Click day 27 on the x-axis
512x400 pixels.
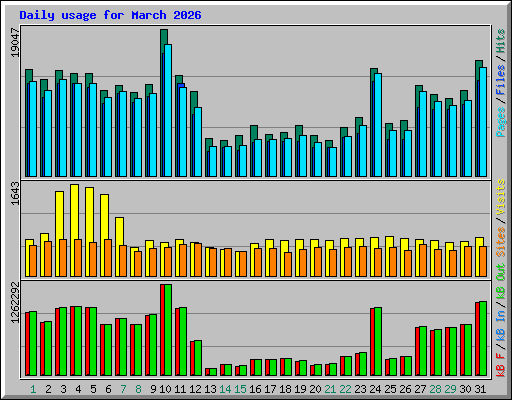[x=420, y=389]
